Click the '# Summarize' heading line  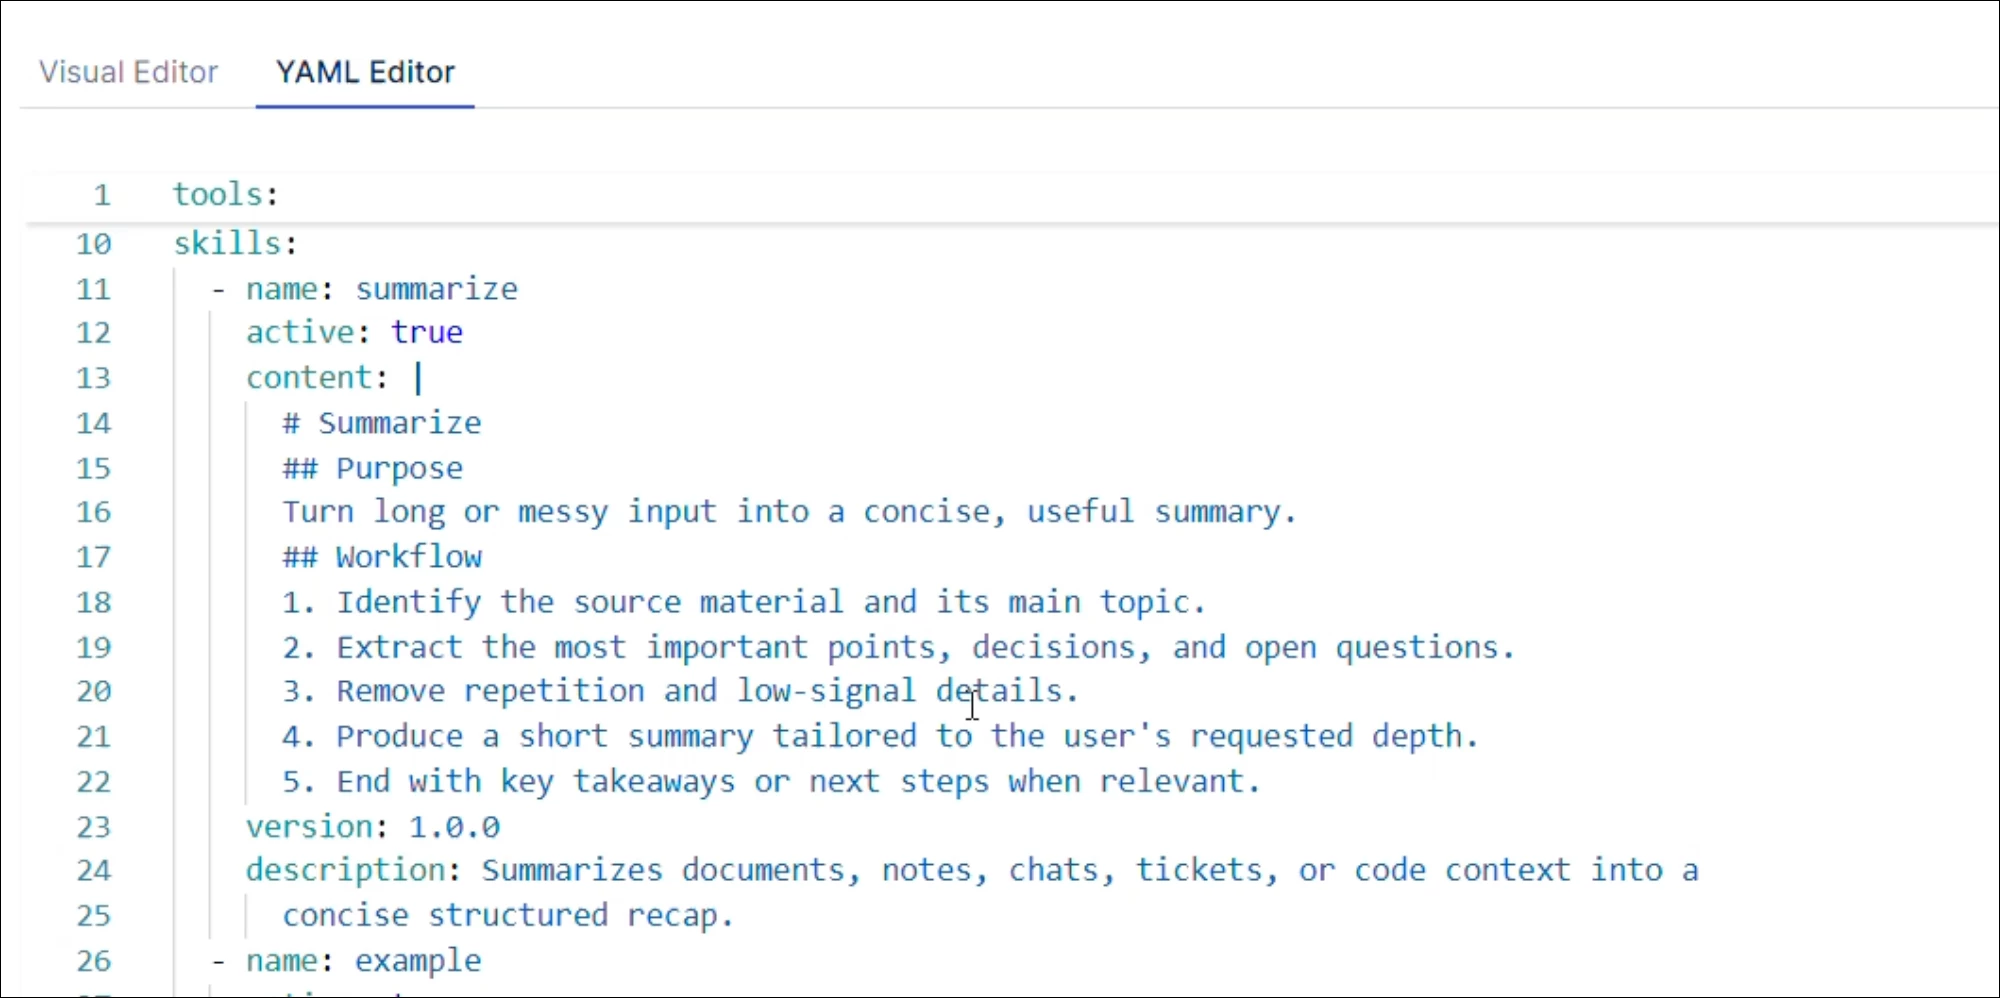382,423
